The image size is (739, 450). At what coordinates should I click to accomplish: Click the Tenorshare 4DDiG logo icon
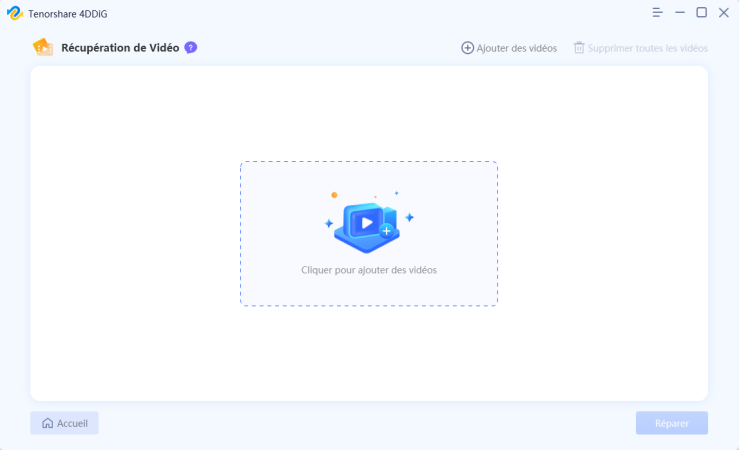(15, 13)
